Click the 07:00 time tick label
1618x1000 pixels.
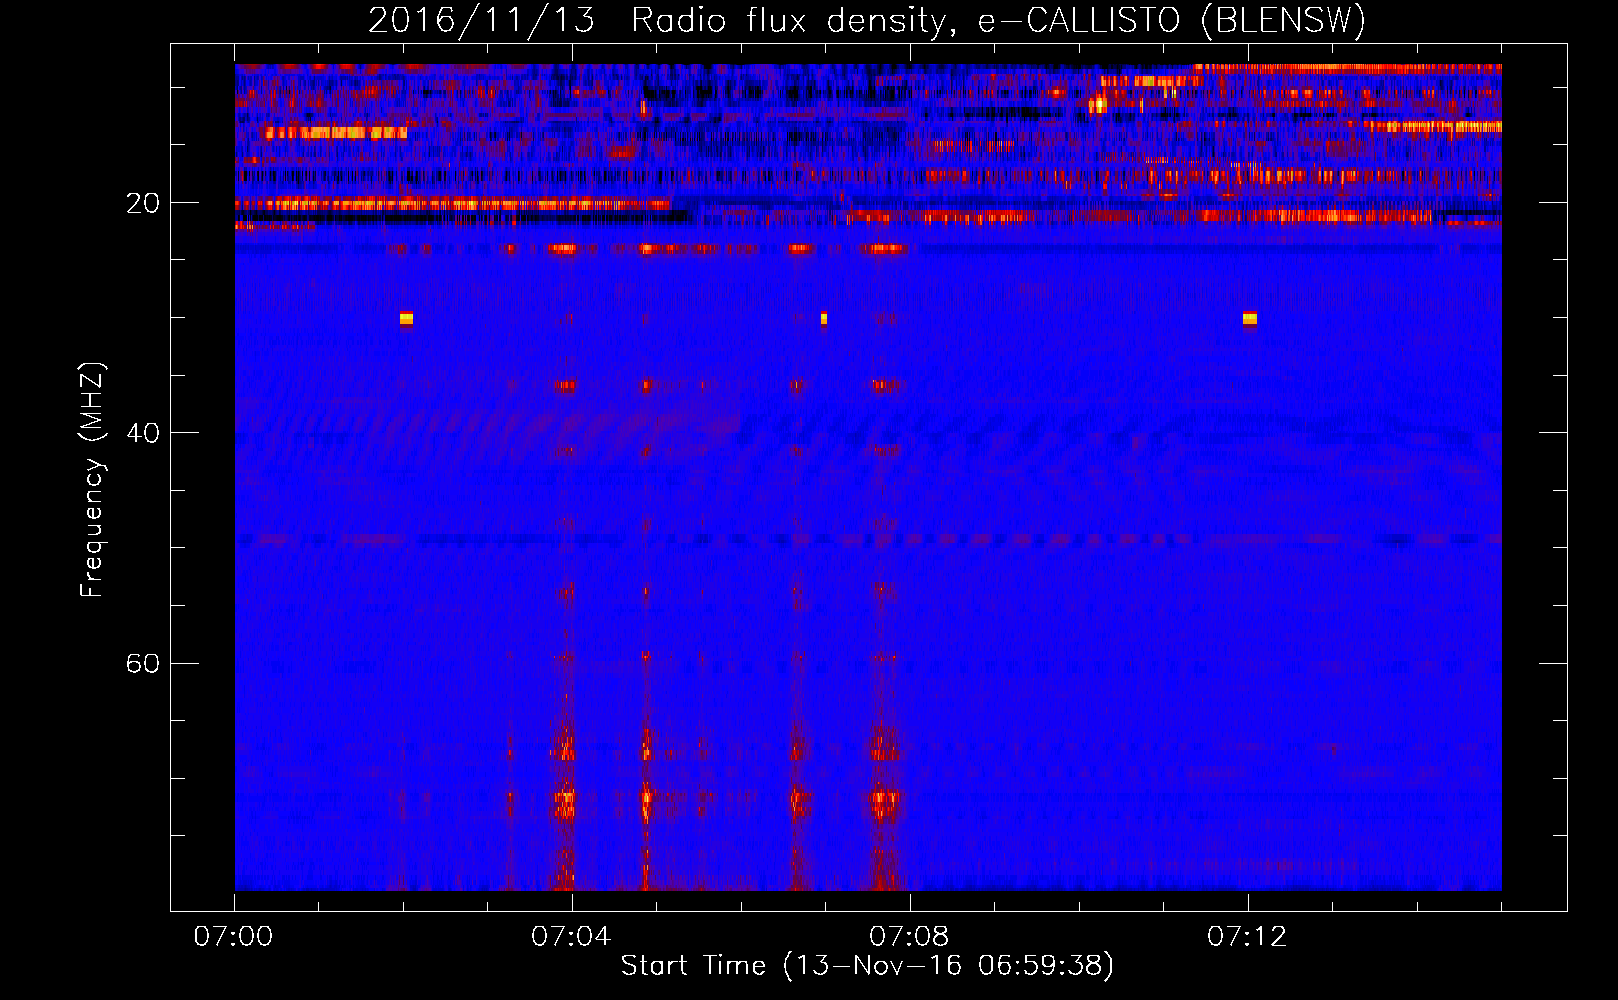pos(234,937)
